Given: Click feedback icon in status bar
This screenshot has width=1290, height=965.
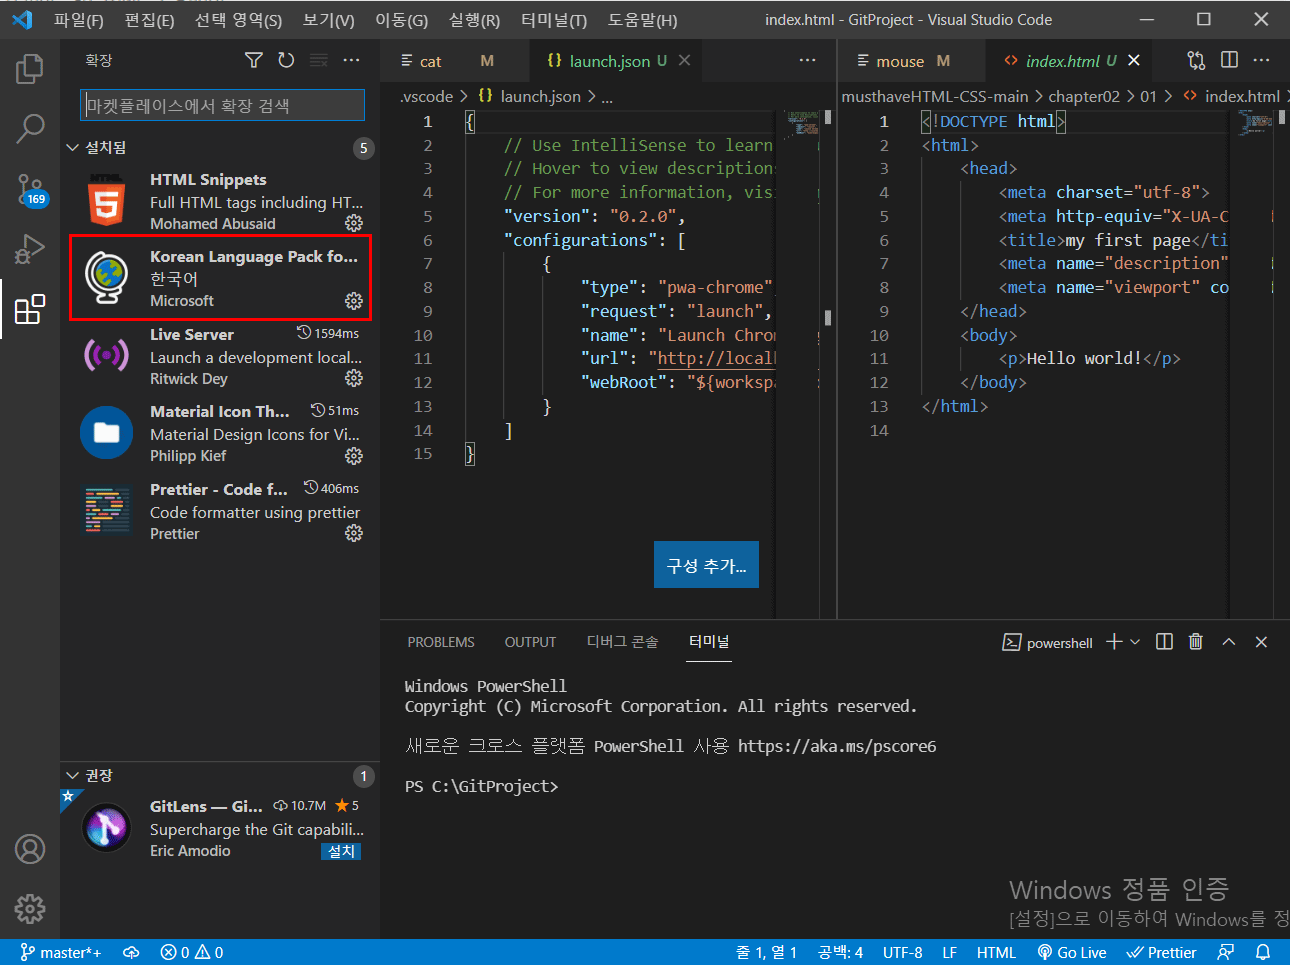Looking at the screenshot, I should 1226,952.
